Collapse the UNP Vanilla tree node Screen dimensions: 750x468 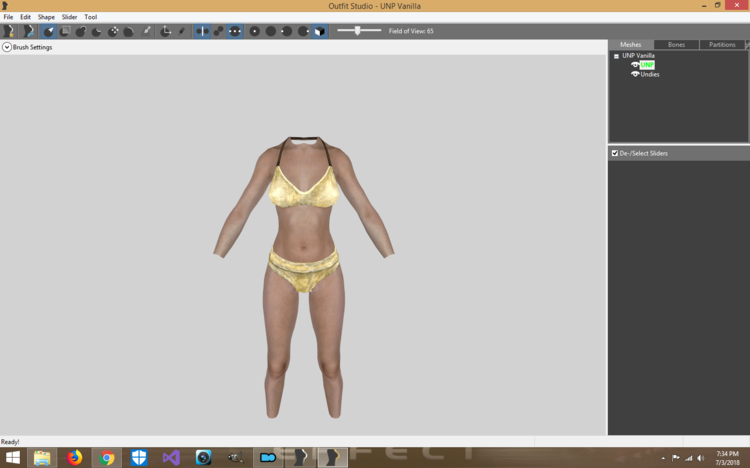(616, 56)
